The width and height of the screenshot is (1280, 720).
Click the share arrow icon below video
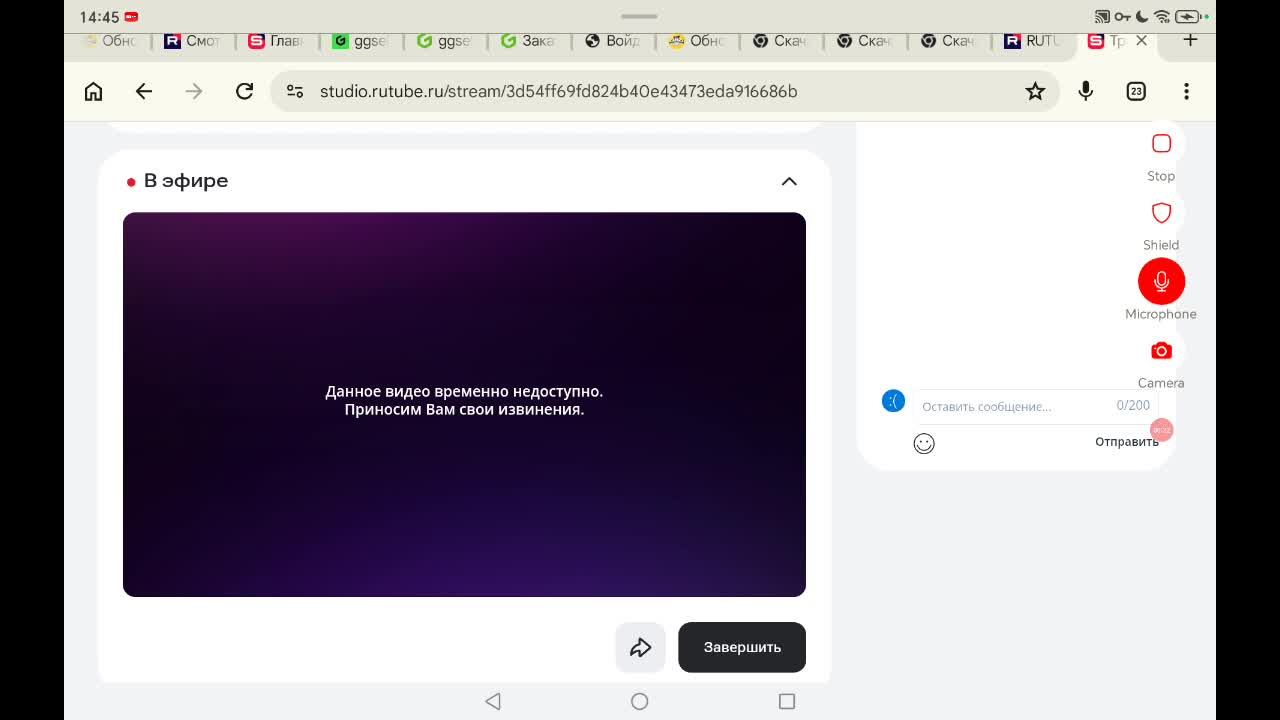tap(640, 647)
